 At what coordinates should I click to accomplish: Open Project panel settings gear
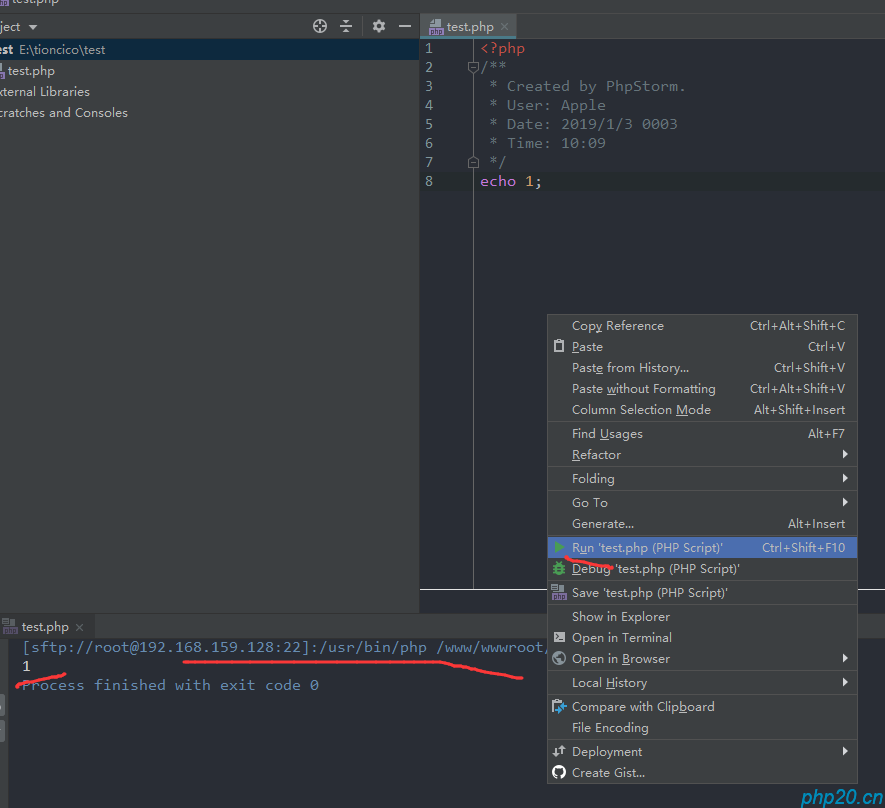click(x=378, y=26)
